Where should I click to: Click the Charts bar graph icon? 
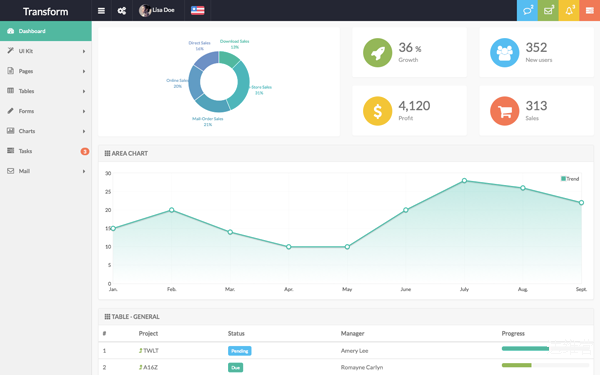[11, 131]
